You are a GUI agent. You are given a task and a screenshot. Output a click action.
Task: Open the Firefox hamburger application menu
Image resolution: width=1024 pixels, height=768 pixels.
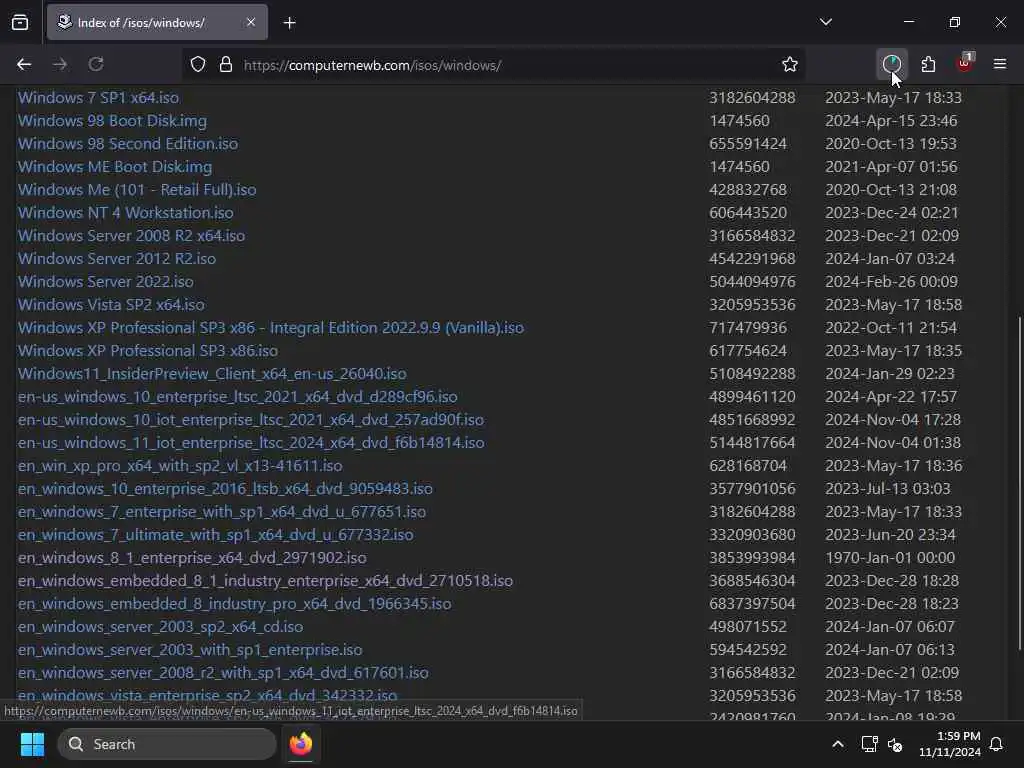click(x=1000, y=64)
